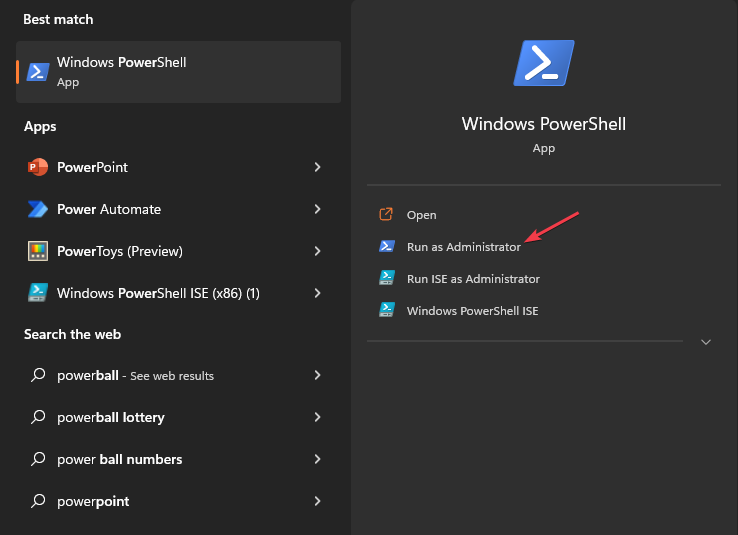Search the web for powerball

click(x=178, y=375)
